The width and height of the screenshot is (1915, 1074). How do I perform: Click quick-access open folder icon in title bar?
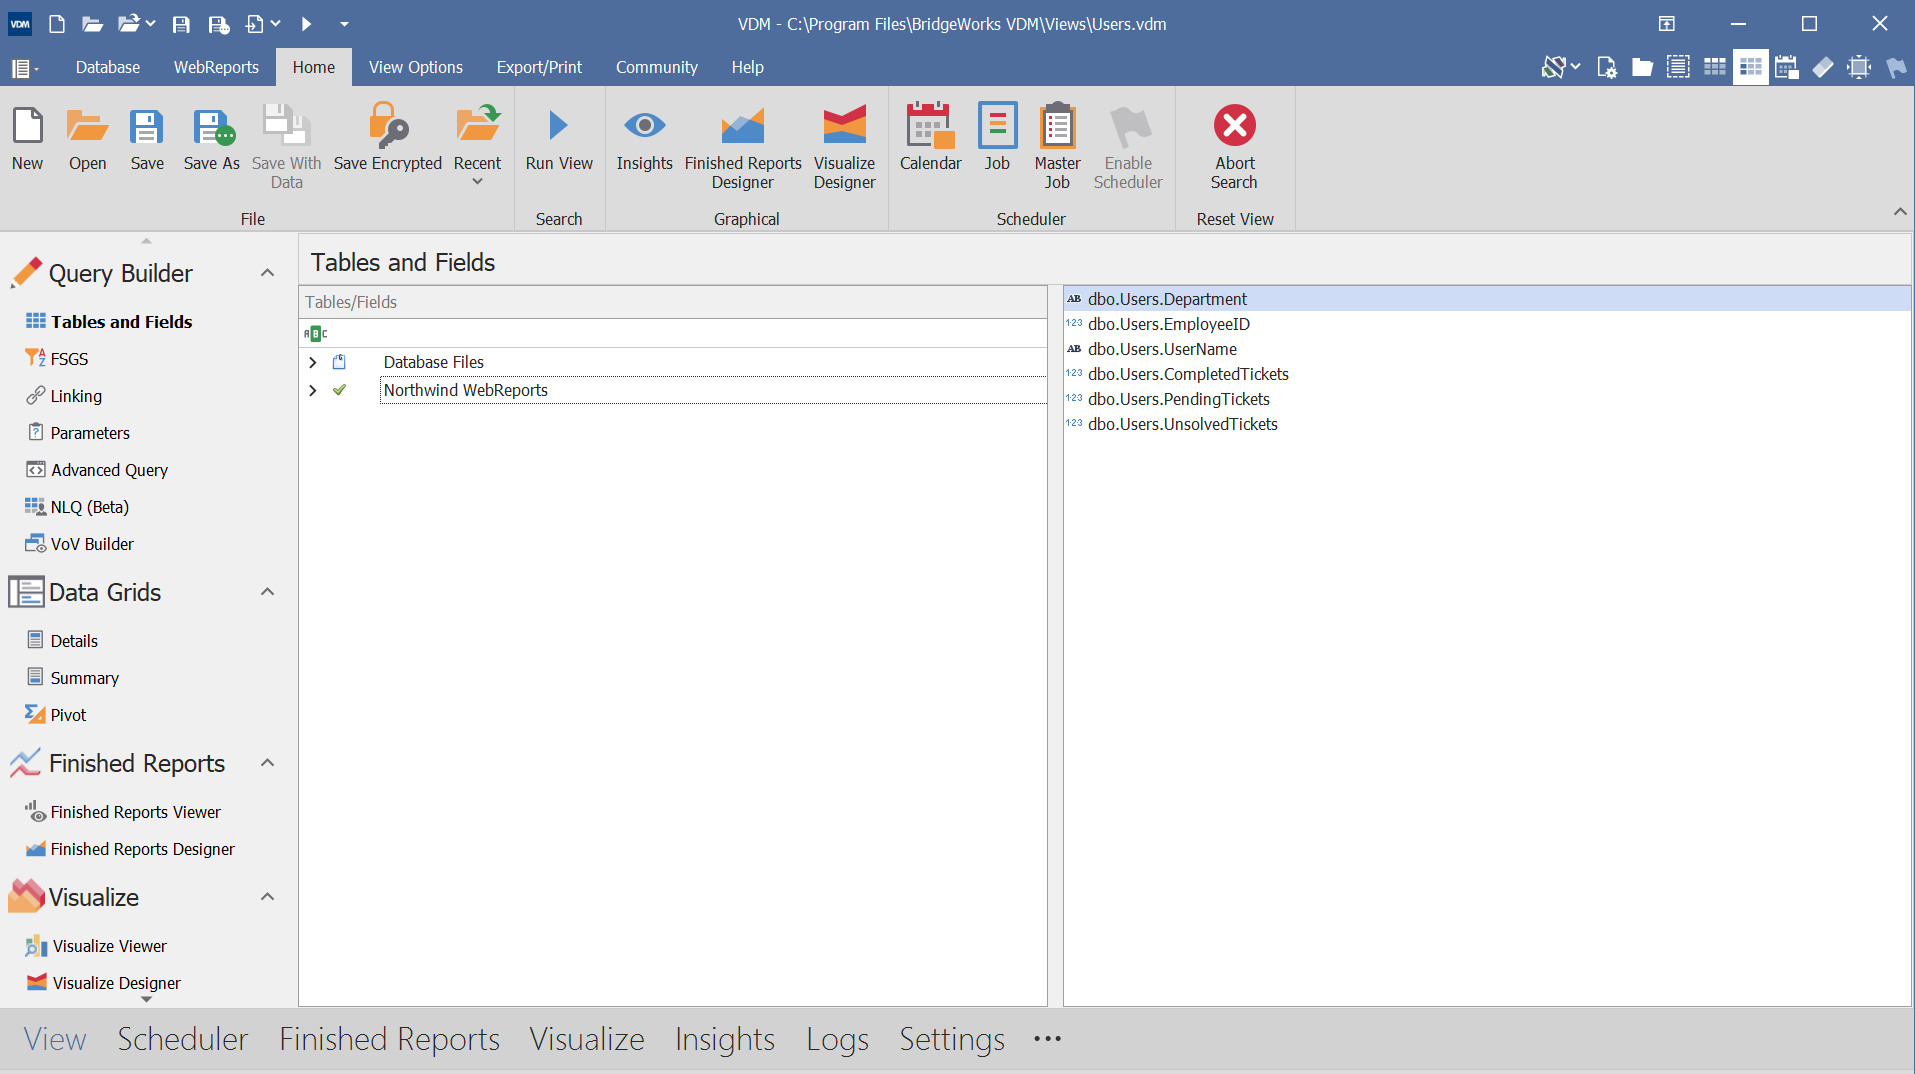tap(92, 24)
